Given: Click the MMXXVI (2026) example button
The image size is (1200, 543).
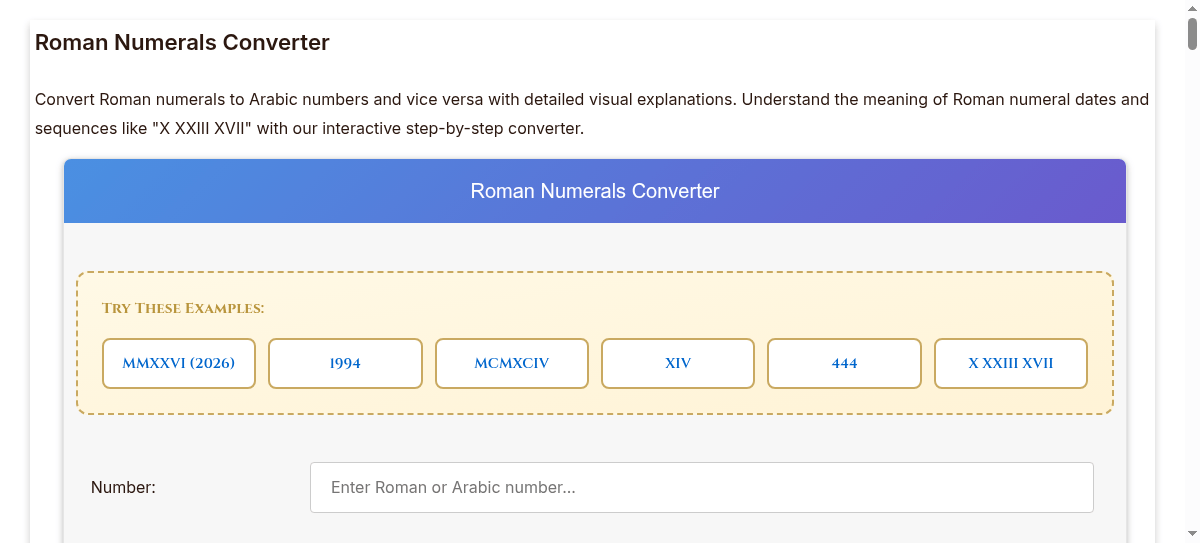Looking at the screenshot, I should (179, 363).
